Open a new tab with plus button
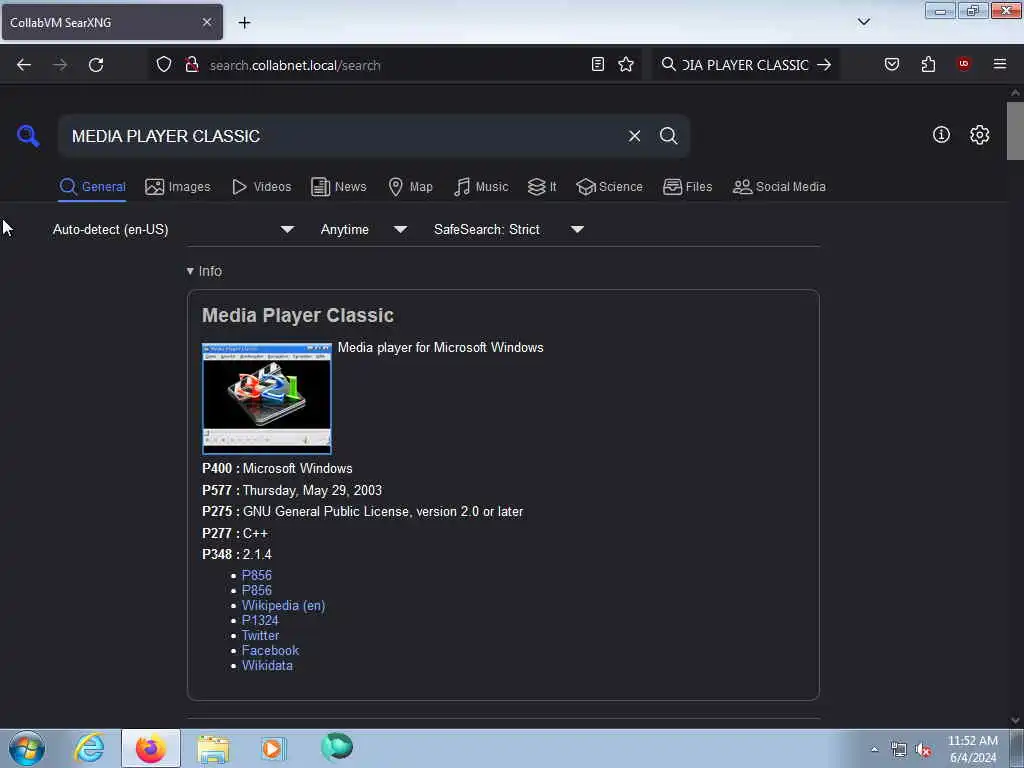 [244, 23]
